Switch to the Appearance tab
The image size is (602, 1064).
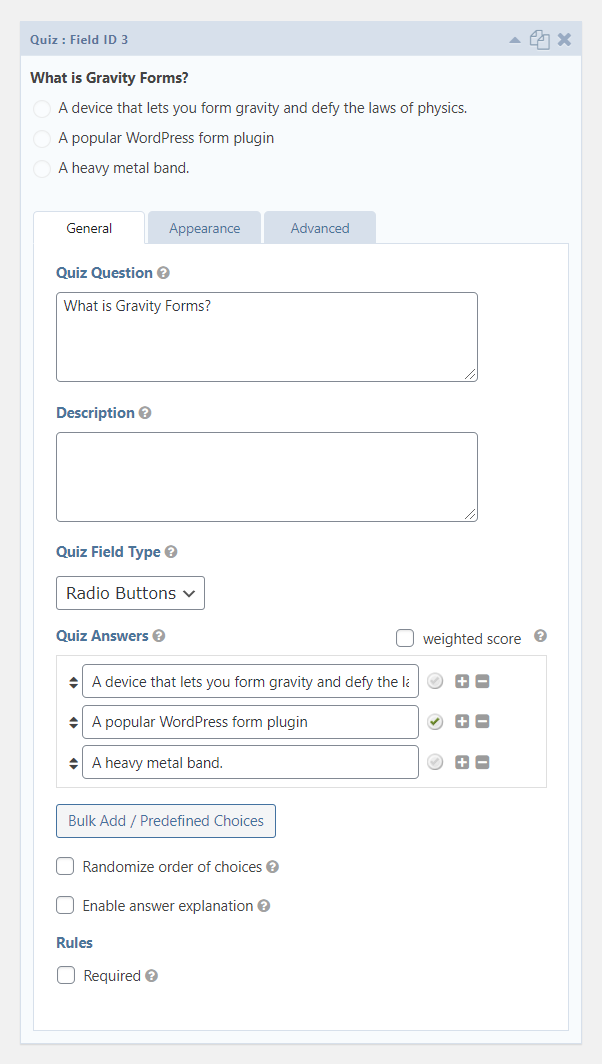[x=204, y=228]
